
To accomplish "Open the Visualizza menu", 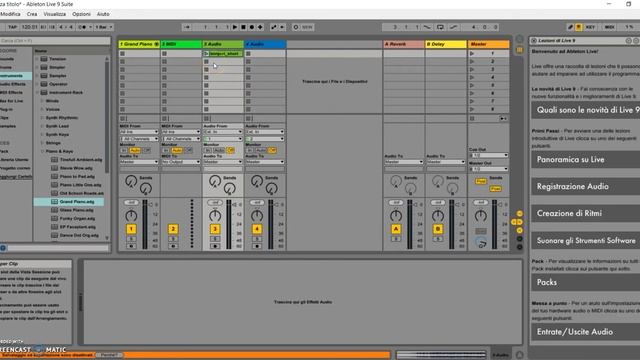I will point(55,14).
